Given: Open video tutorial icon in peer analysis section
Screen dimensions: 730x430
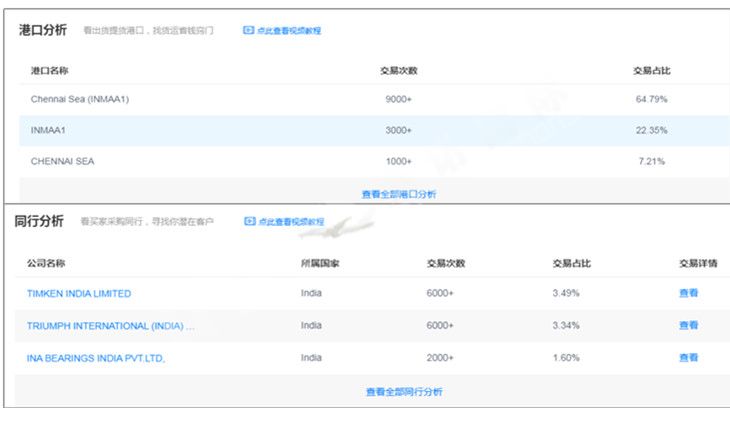Looking at the screenshot, I should [x=250, y=221].
